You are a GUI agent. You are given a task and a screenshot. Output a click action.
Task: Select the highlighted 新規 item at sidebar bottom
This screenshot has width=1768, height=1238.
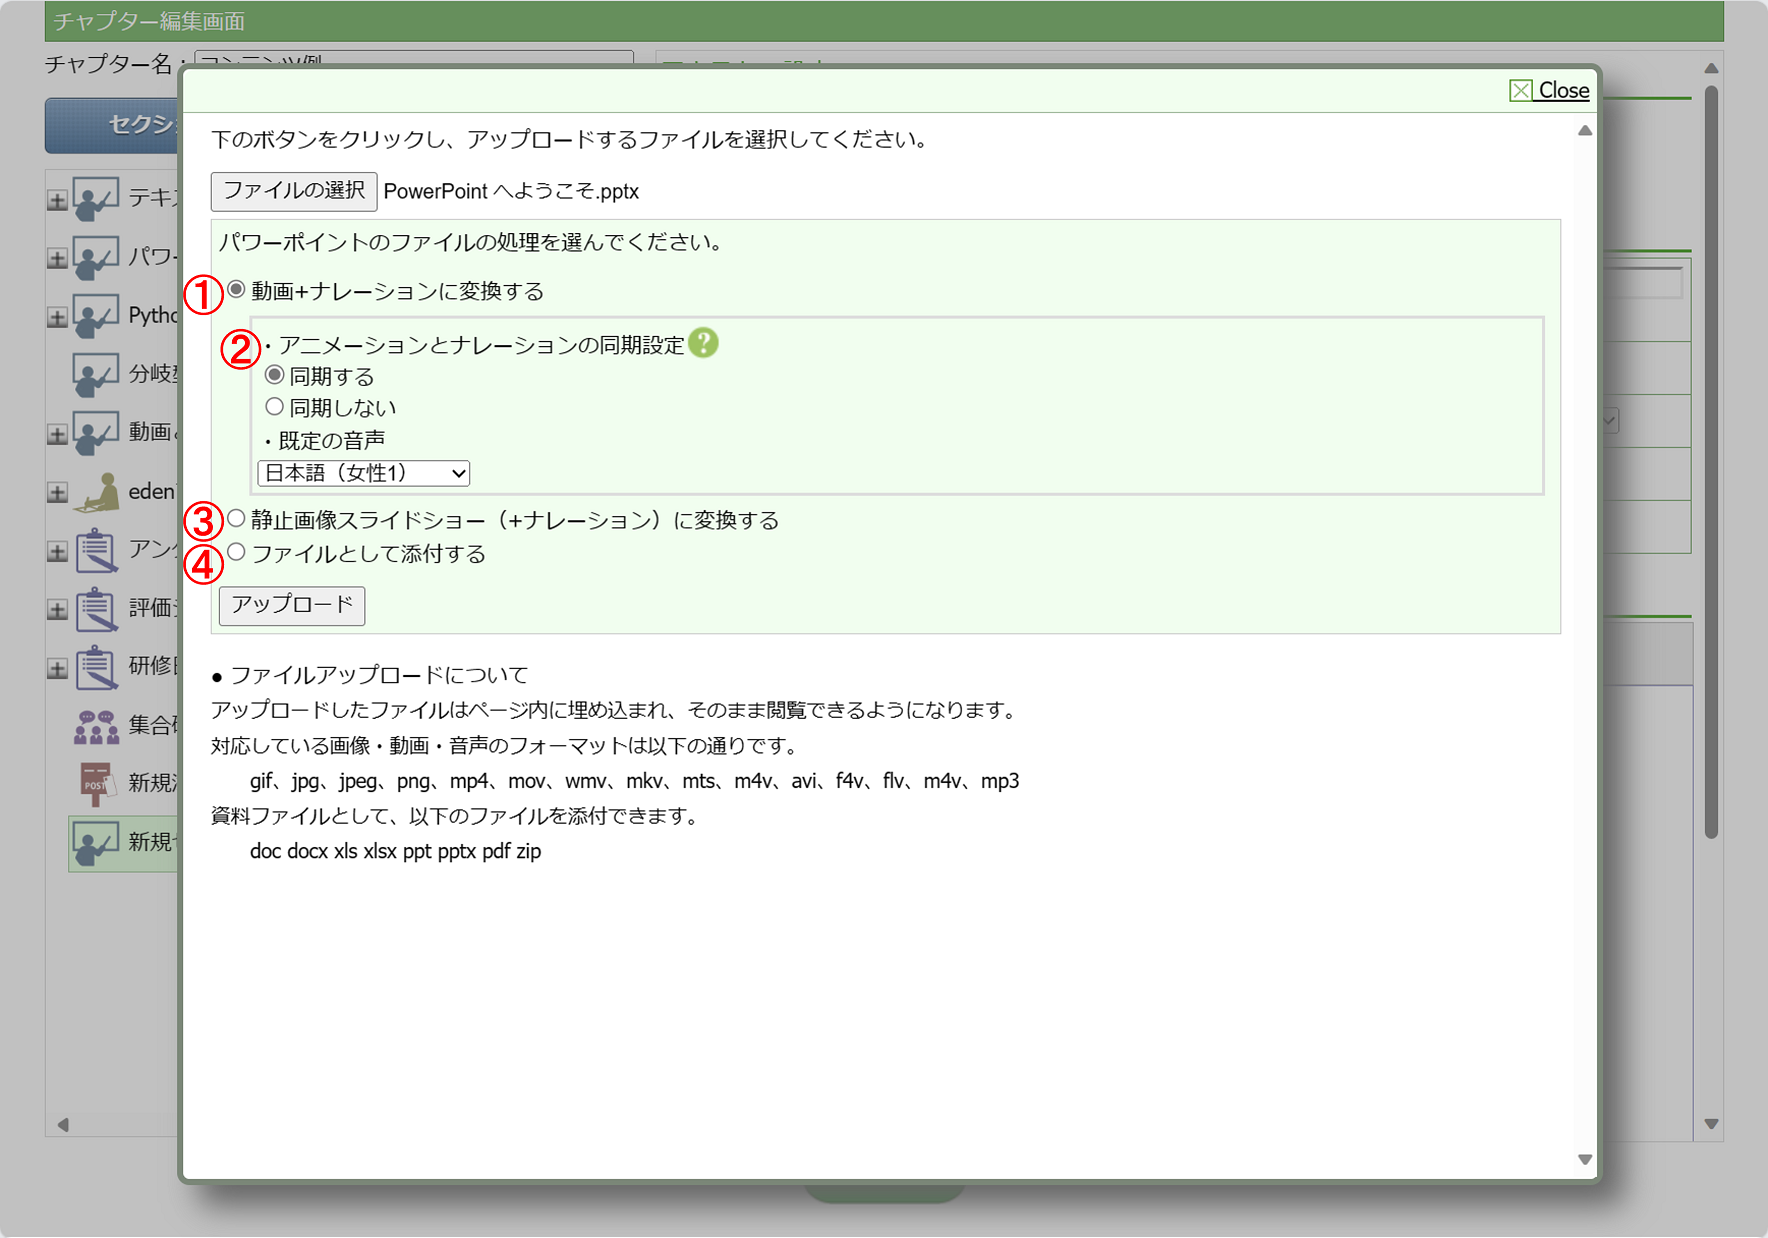[x=123, y=843]
